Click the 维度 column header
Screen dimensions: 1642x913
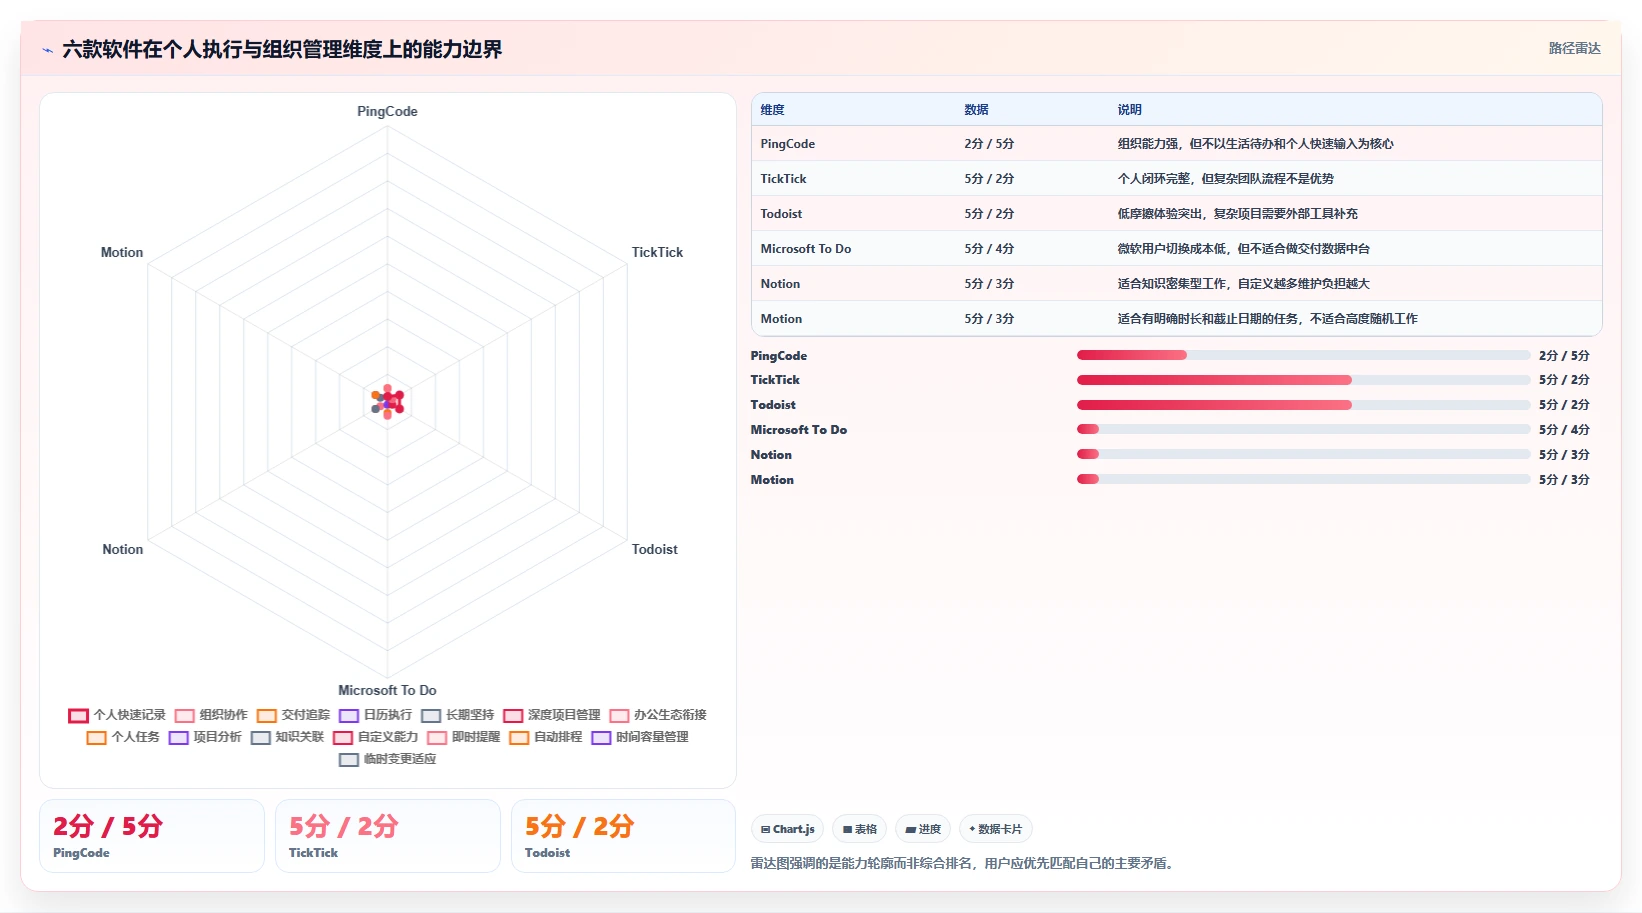(772, 110)
